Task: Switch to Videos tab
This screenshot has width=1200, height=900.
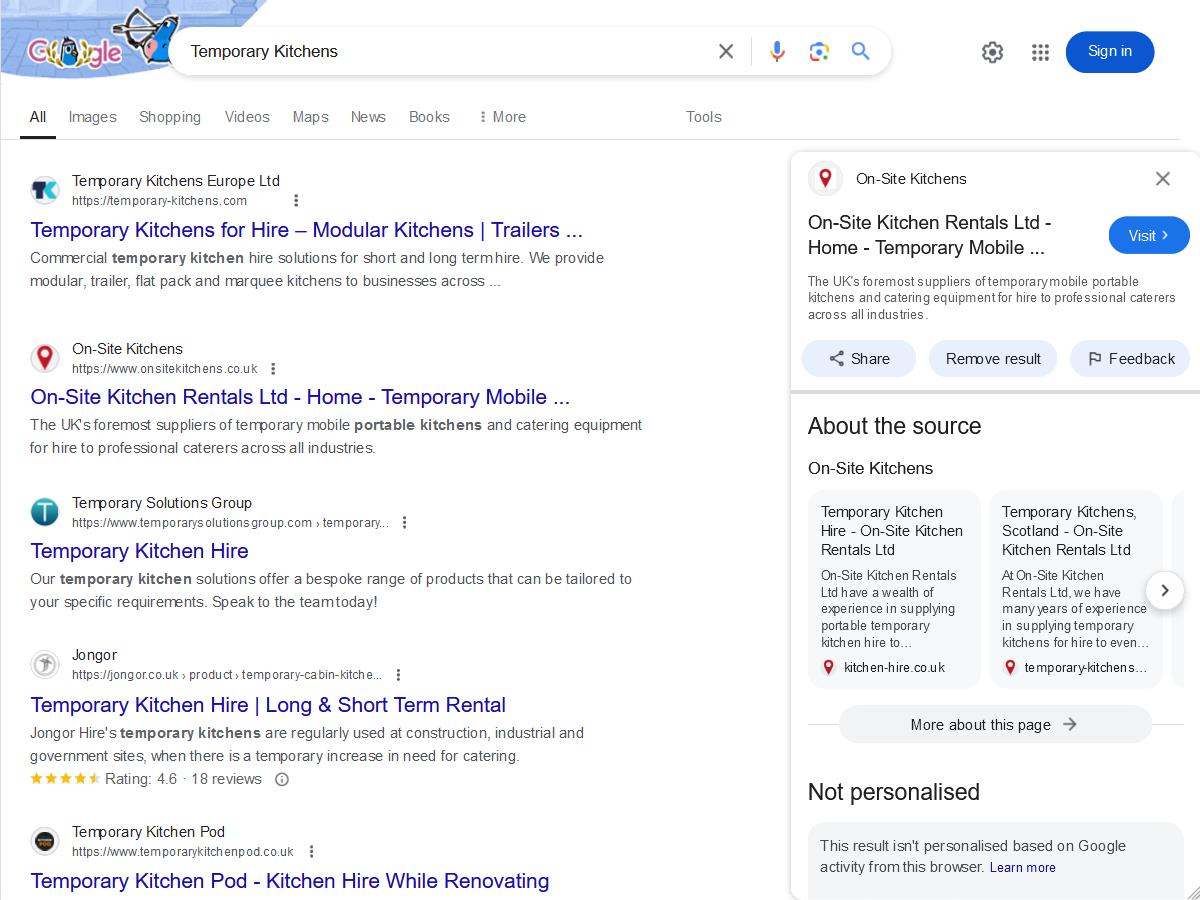Action: [x=247, y=117]
